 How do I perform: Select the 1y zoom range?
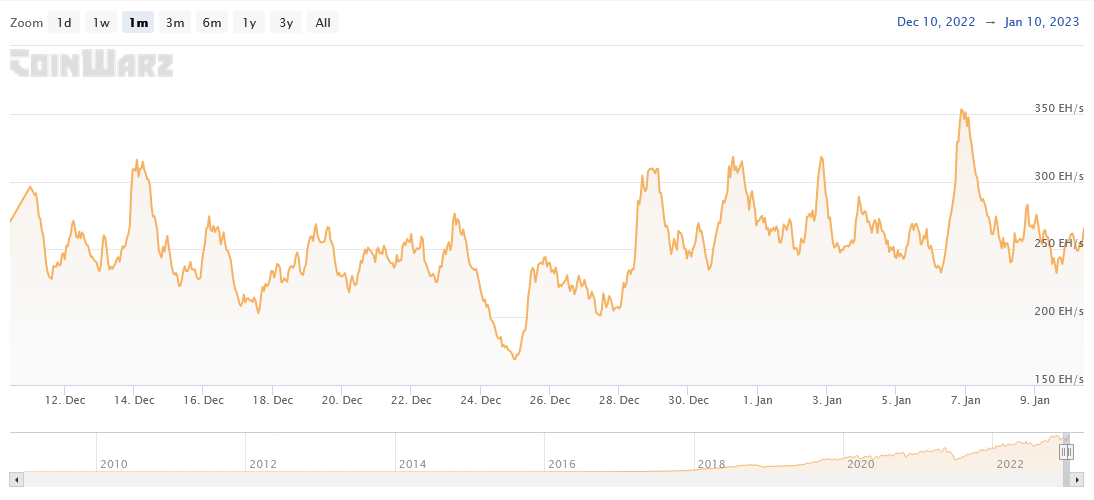[249, 22]
